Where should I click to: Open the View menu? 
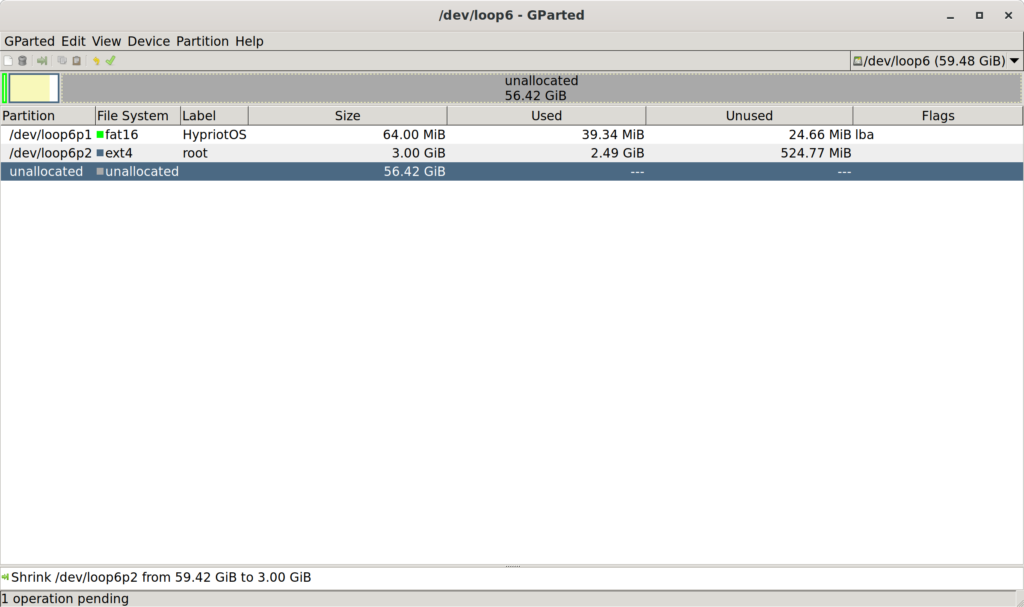pyautogui.click(x=106, y=41)
